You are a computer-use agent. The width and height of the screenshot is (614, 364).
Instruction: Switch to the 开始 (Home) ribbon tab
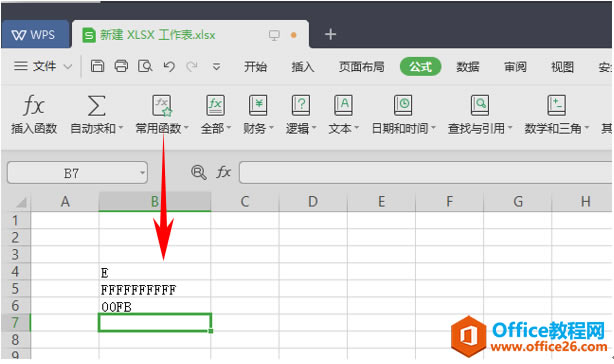click(x=255, y=67)
